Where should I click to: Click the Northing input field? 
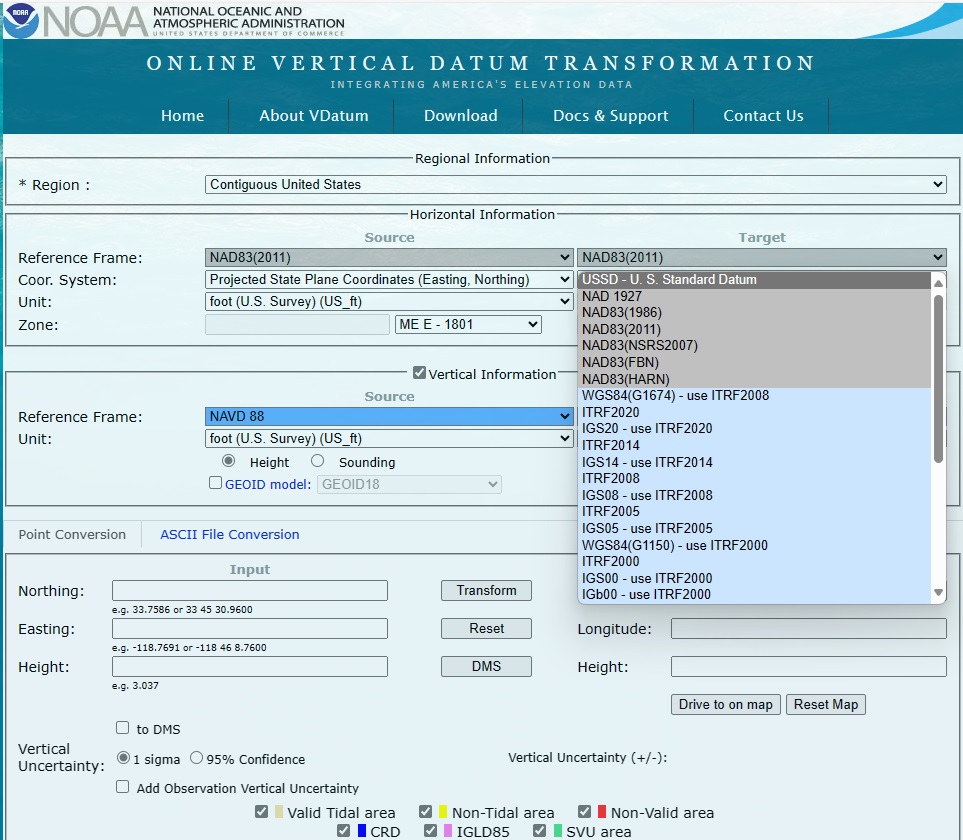point(250,590)
